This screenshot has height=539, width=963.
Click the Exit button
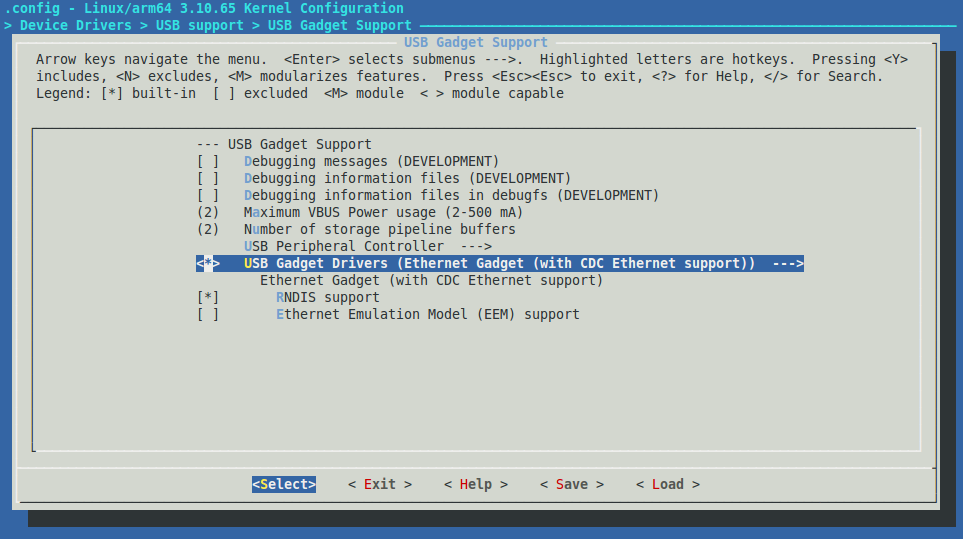pyautogui.click(x=380, y=484)
